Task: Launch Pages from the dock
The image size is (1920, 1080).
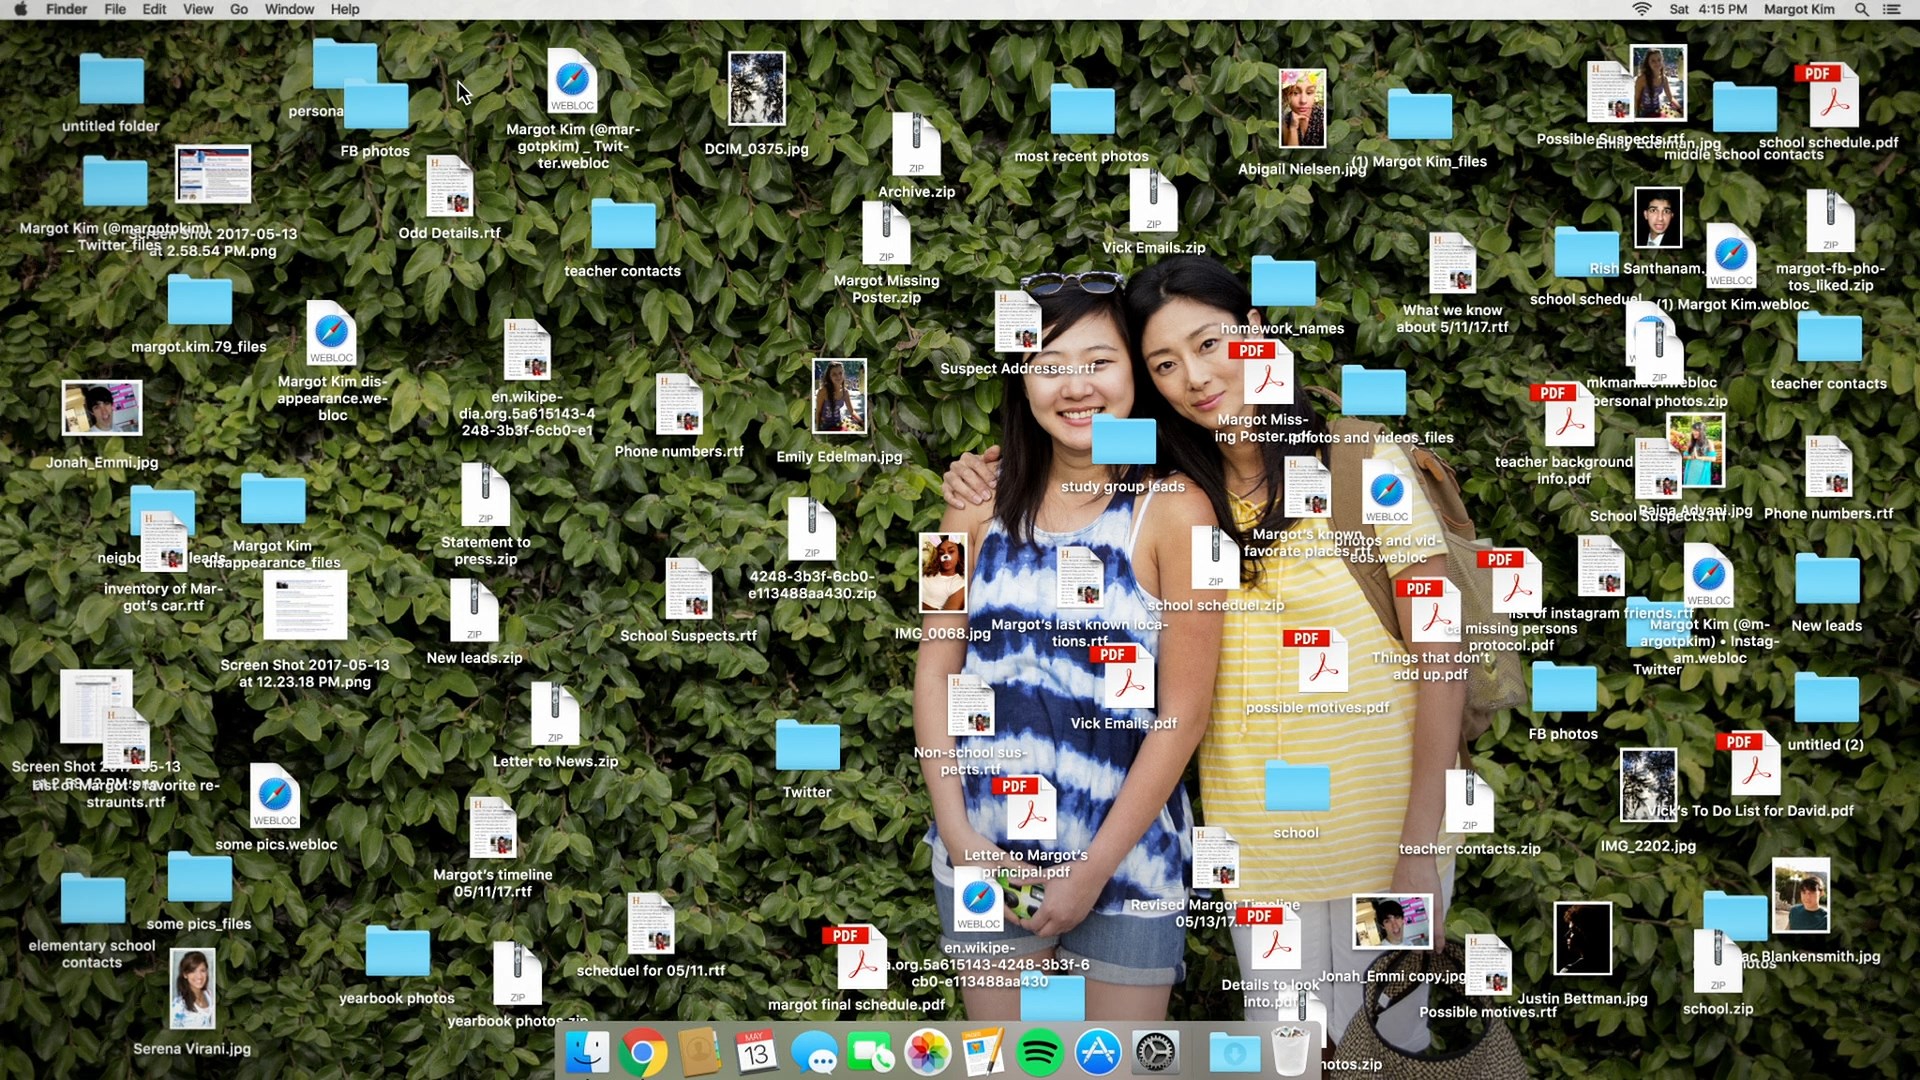Action: 984,1053
